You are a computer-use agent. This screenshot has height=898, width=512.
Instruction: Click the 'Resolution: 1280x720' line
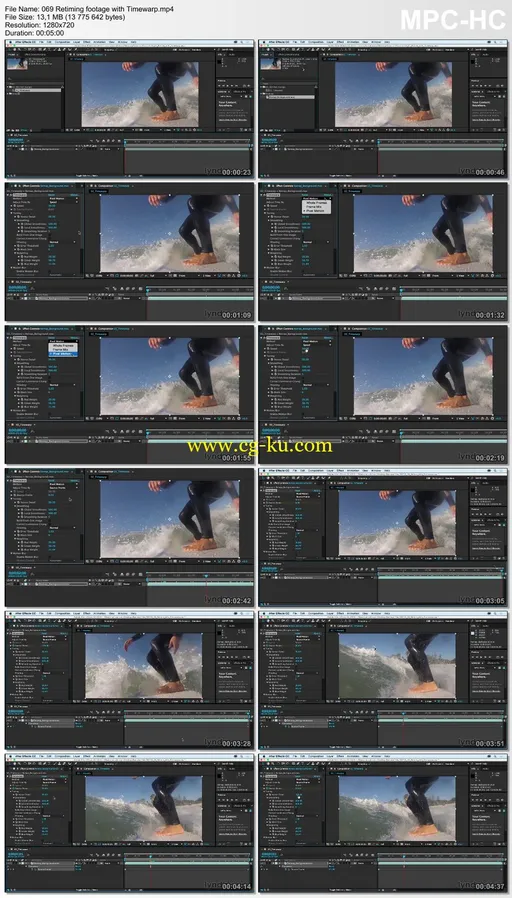click(x=39, y=25)
